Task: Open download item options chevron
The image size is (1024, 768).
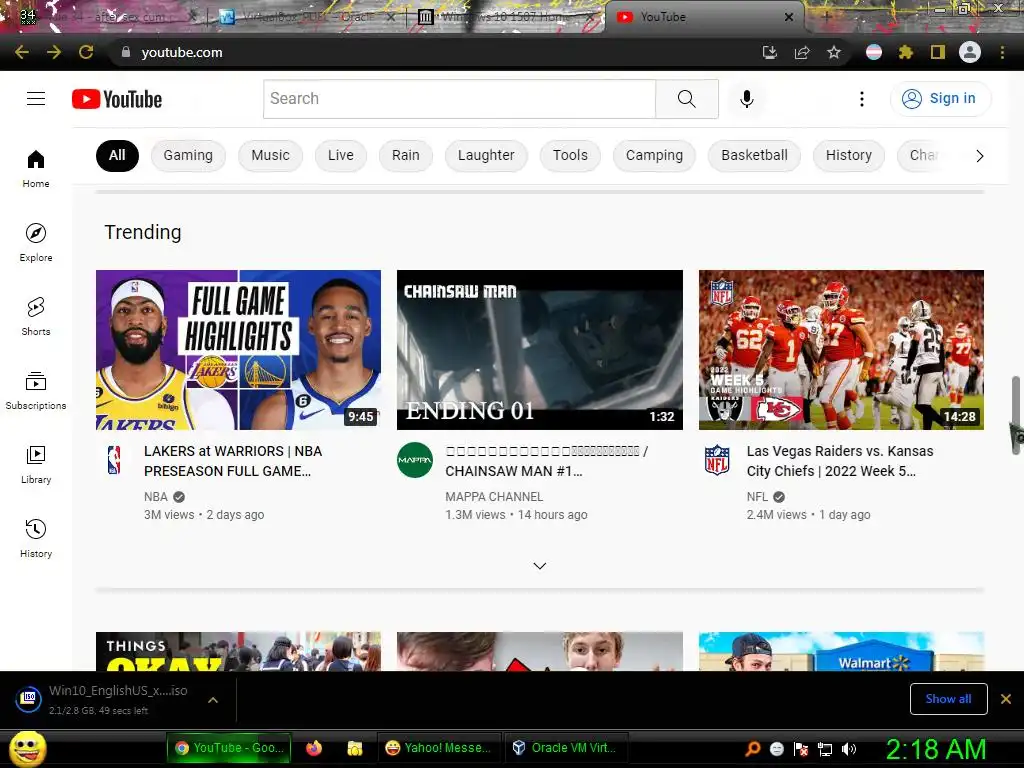Action: [213, 700]
